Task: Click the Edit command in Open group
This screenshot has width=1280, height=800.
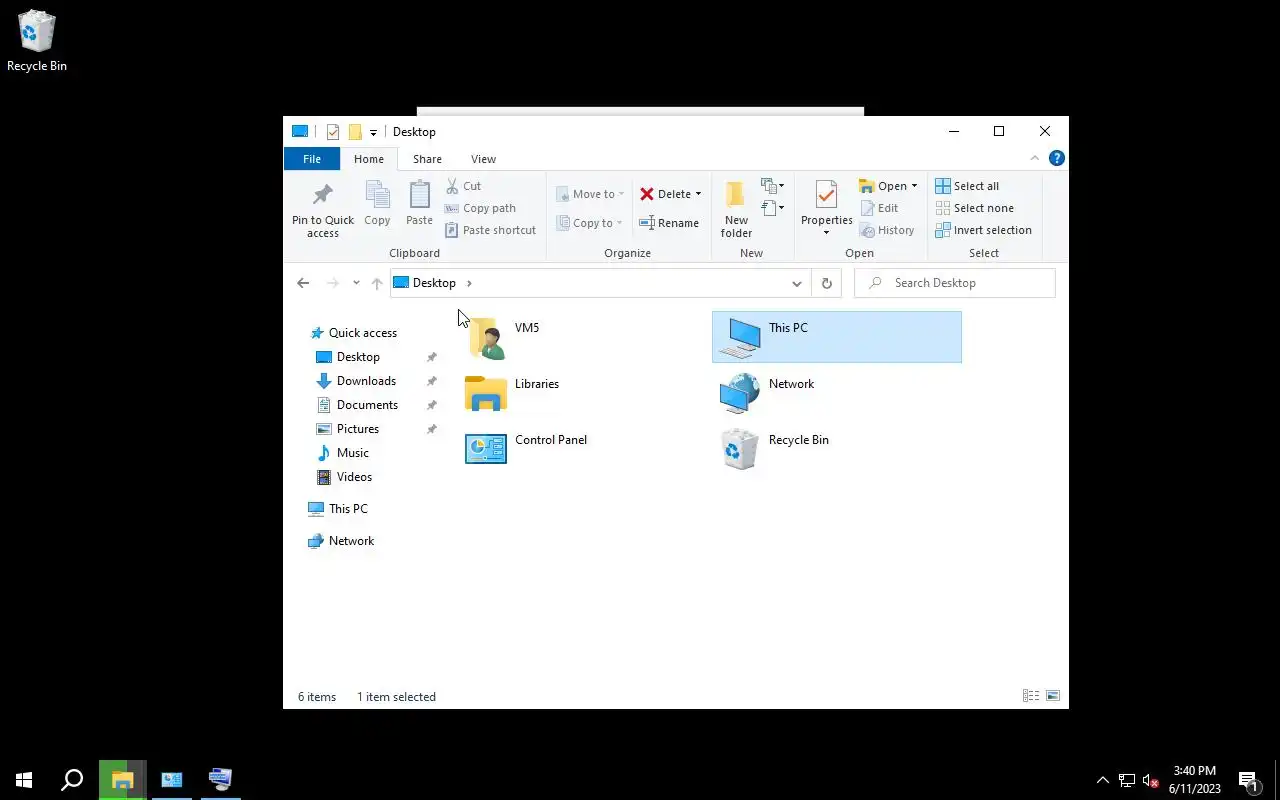Action: point(879,208)
